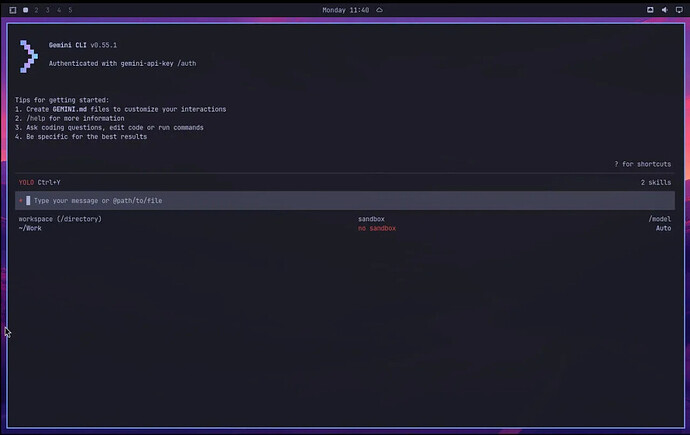Click the '/model' footer label
This screenshot has width=690, height=435.
(x=660, y=219)
